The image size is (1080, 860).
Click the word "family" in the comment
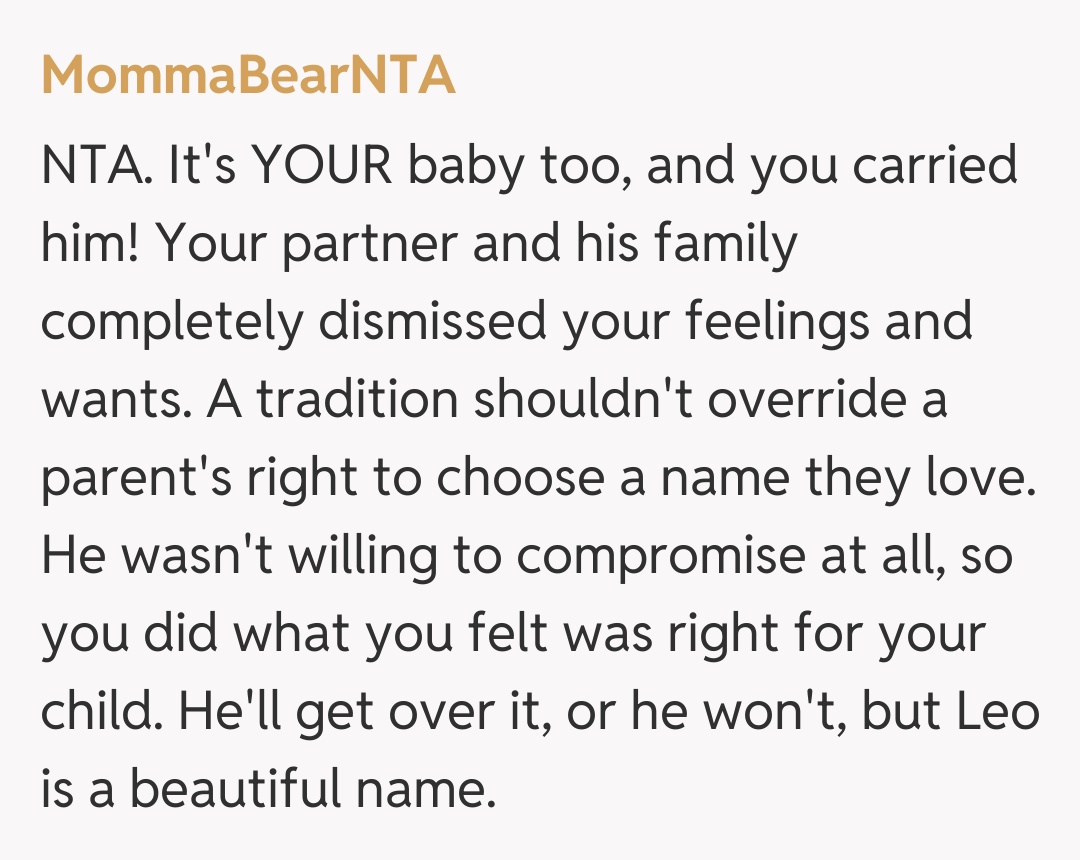[727, 245]
